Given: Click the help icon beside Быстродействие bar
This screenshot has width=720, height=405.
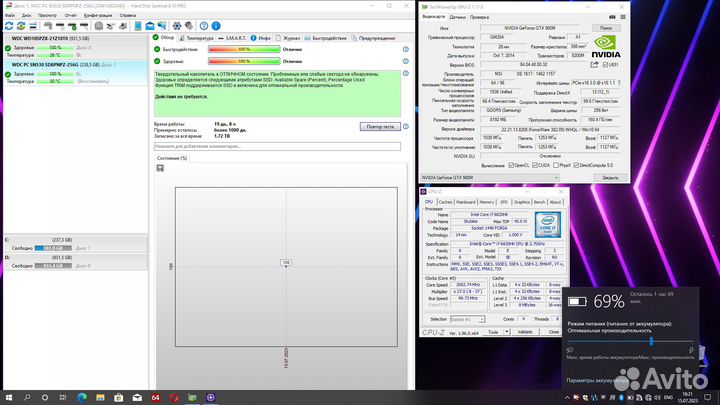Looking at the screenshot, I should [x=405, y=49].
